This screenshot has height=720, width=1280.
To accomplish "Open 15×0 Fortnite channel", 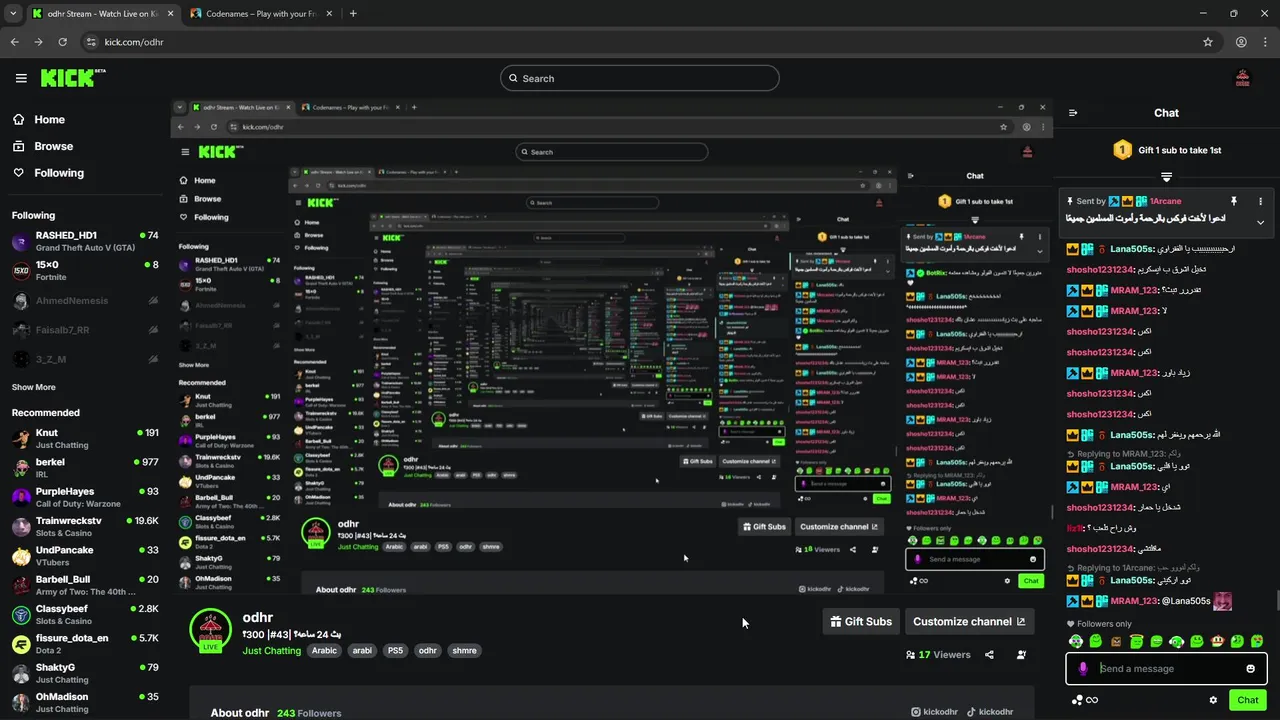I will [x=85, y=270].
